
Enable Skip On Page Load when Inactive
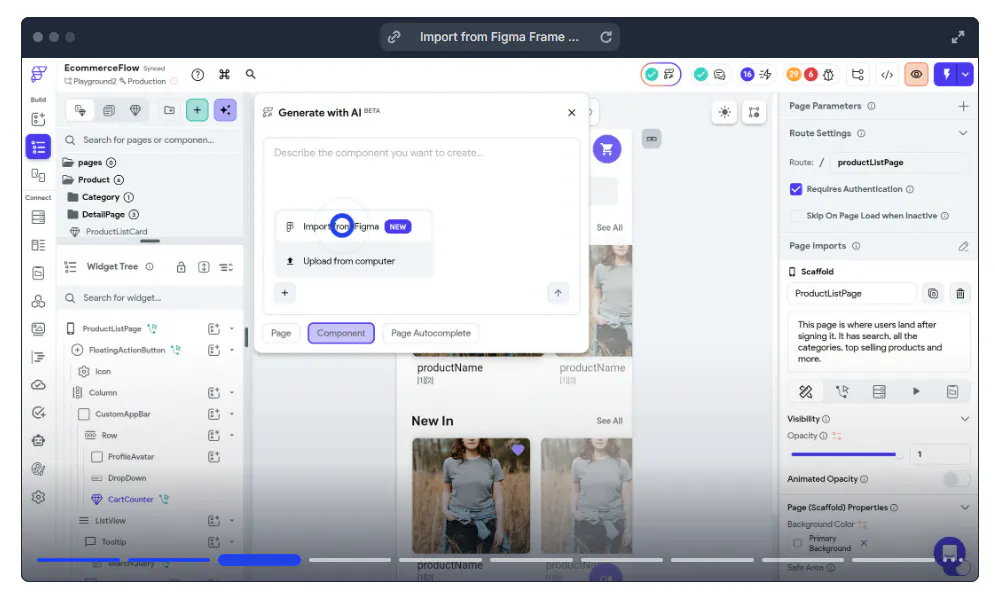click(796, 216)
